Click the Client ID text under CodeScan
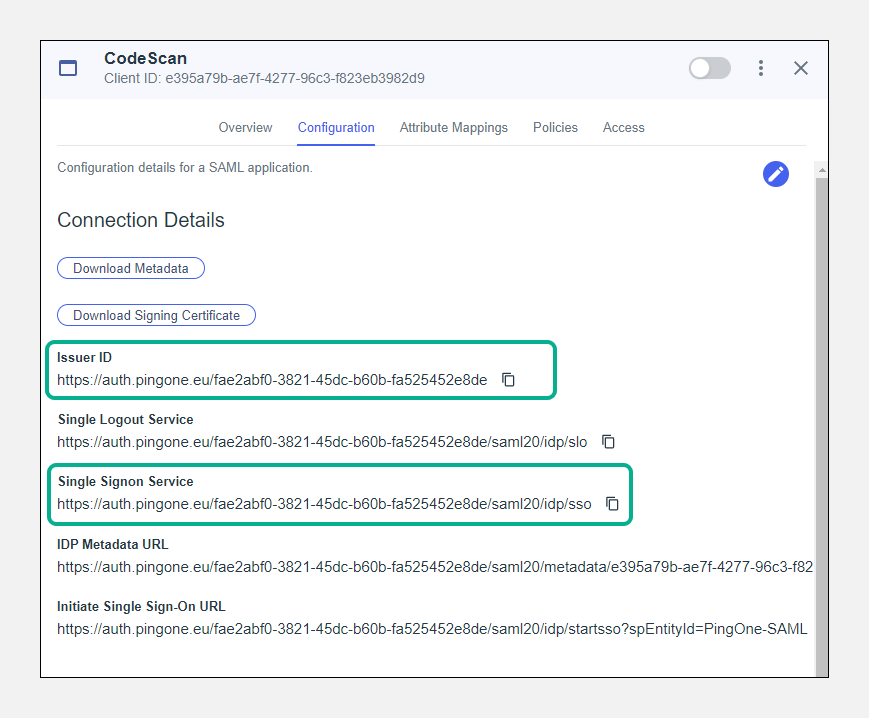This screenshot has height=718, width=869. pyautogui.click(x=264, y=78)
